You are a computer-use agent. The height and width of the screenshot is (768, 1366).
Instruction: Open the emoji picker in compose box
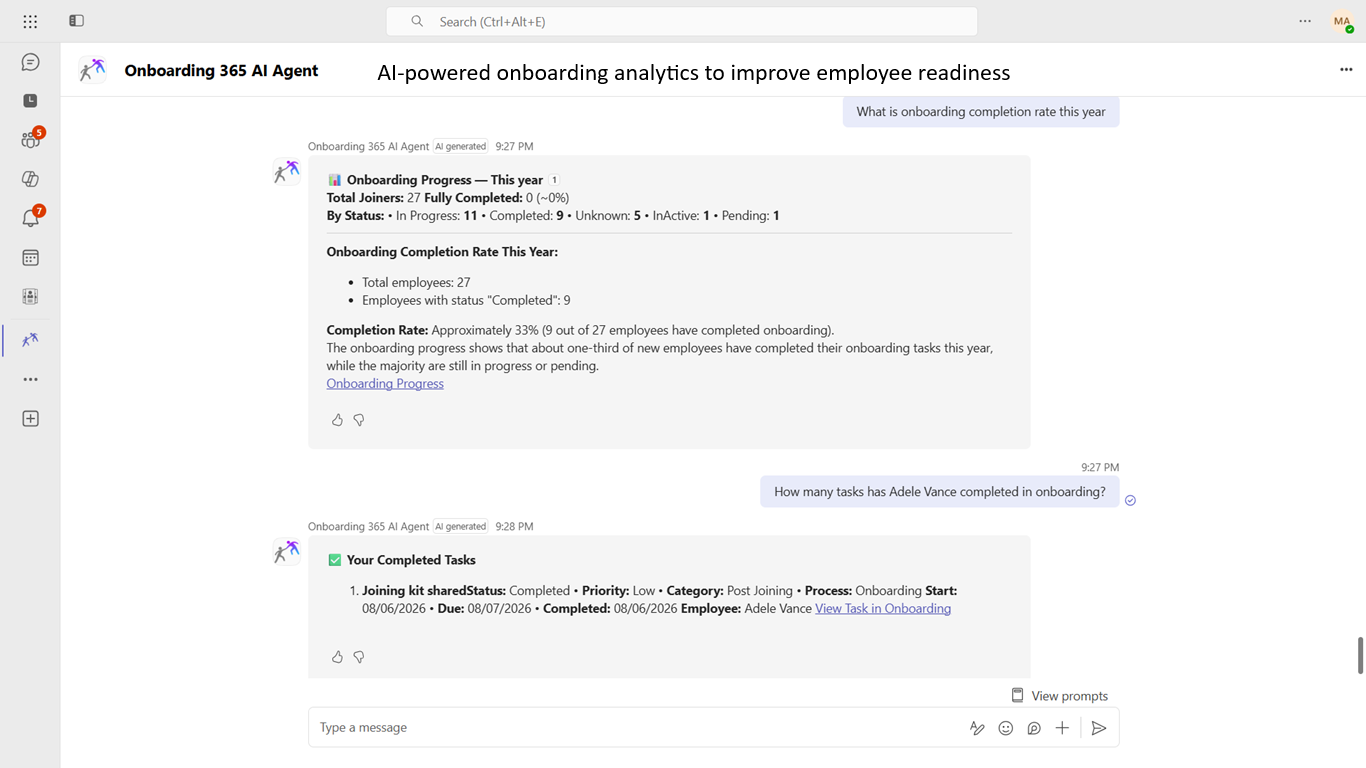click(x=1006, y=728)
